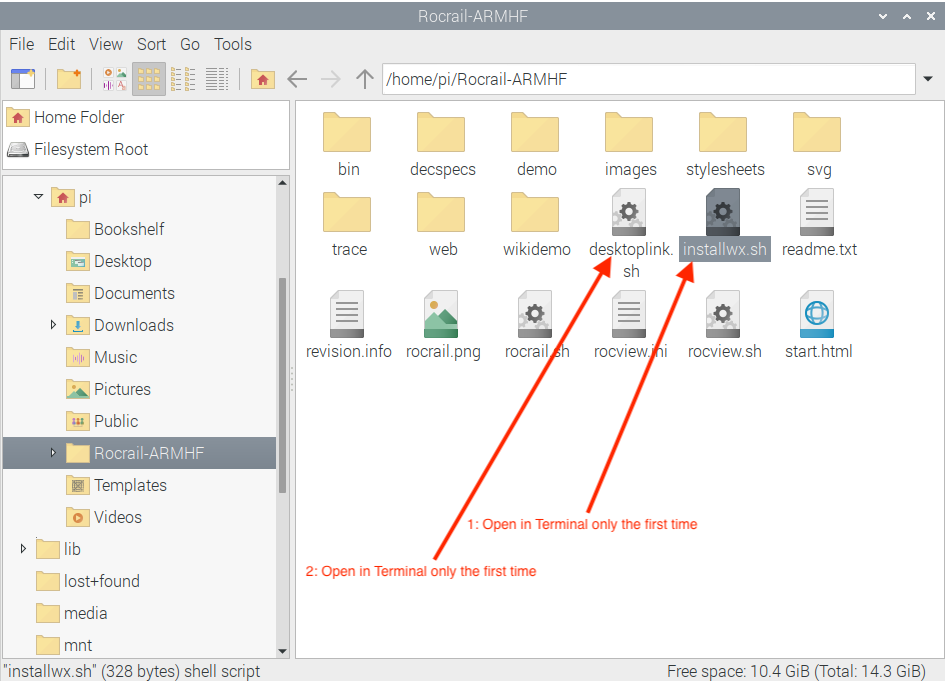Click Filesystem Root in places panel

pos(90,149)
